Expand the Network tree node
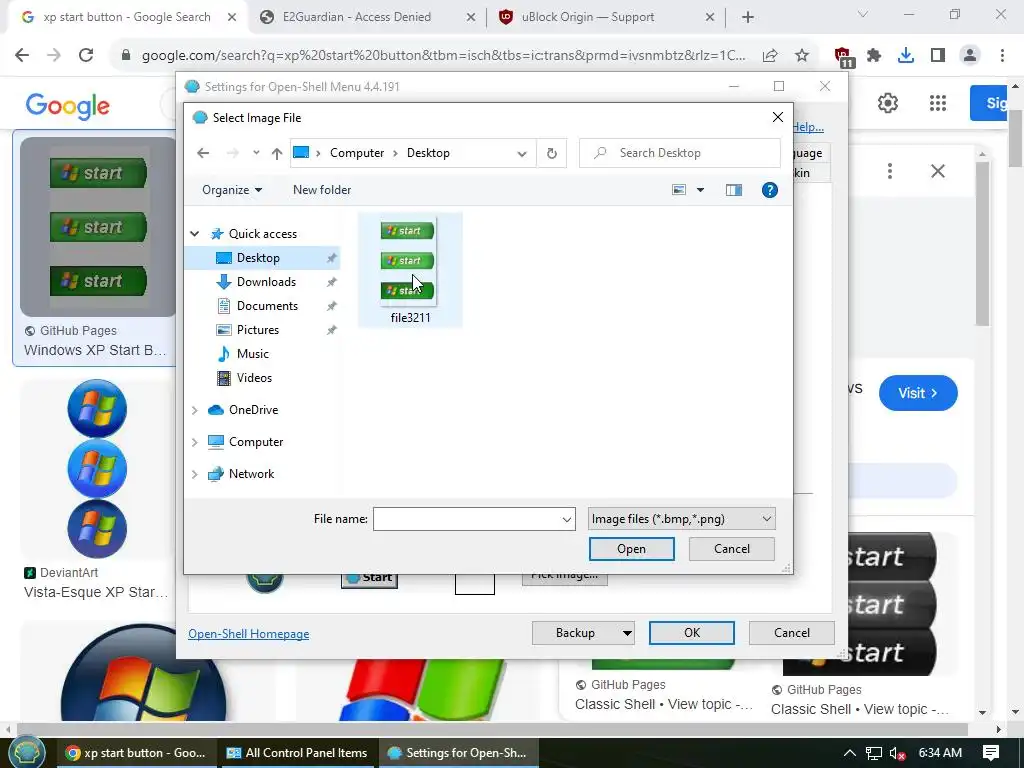Image resolution: width=1024 pixels, height=768 pixels. click(195, 474)
